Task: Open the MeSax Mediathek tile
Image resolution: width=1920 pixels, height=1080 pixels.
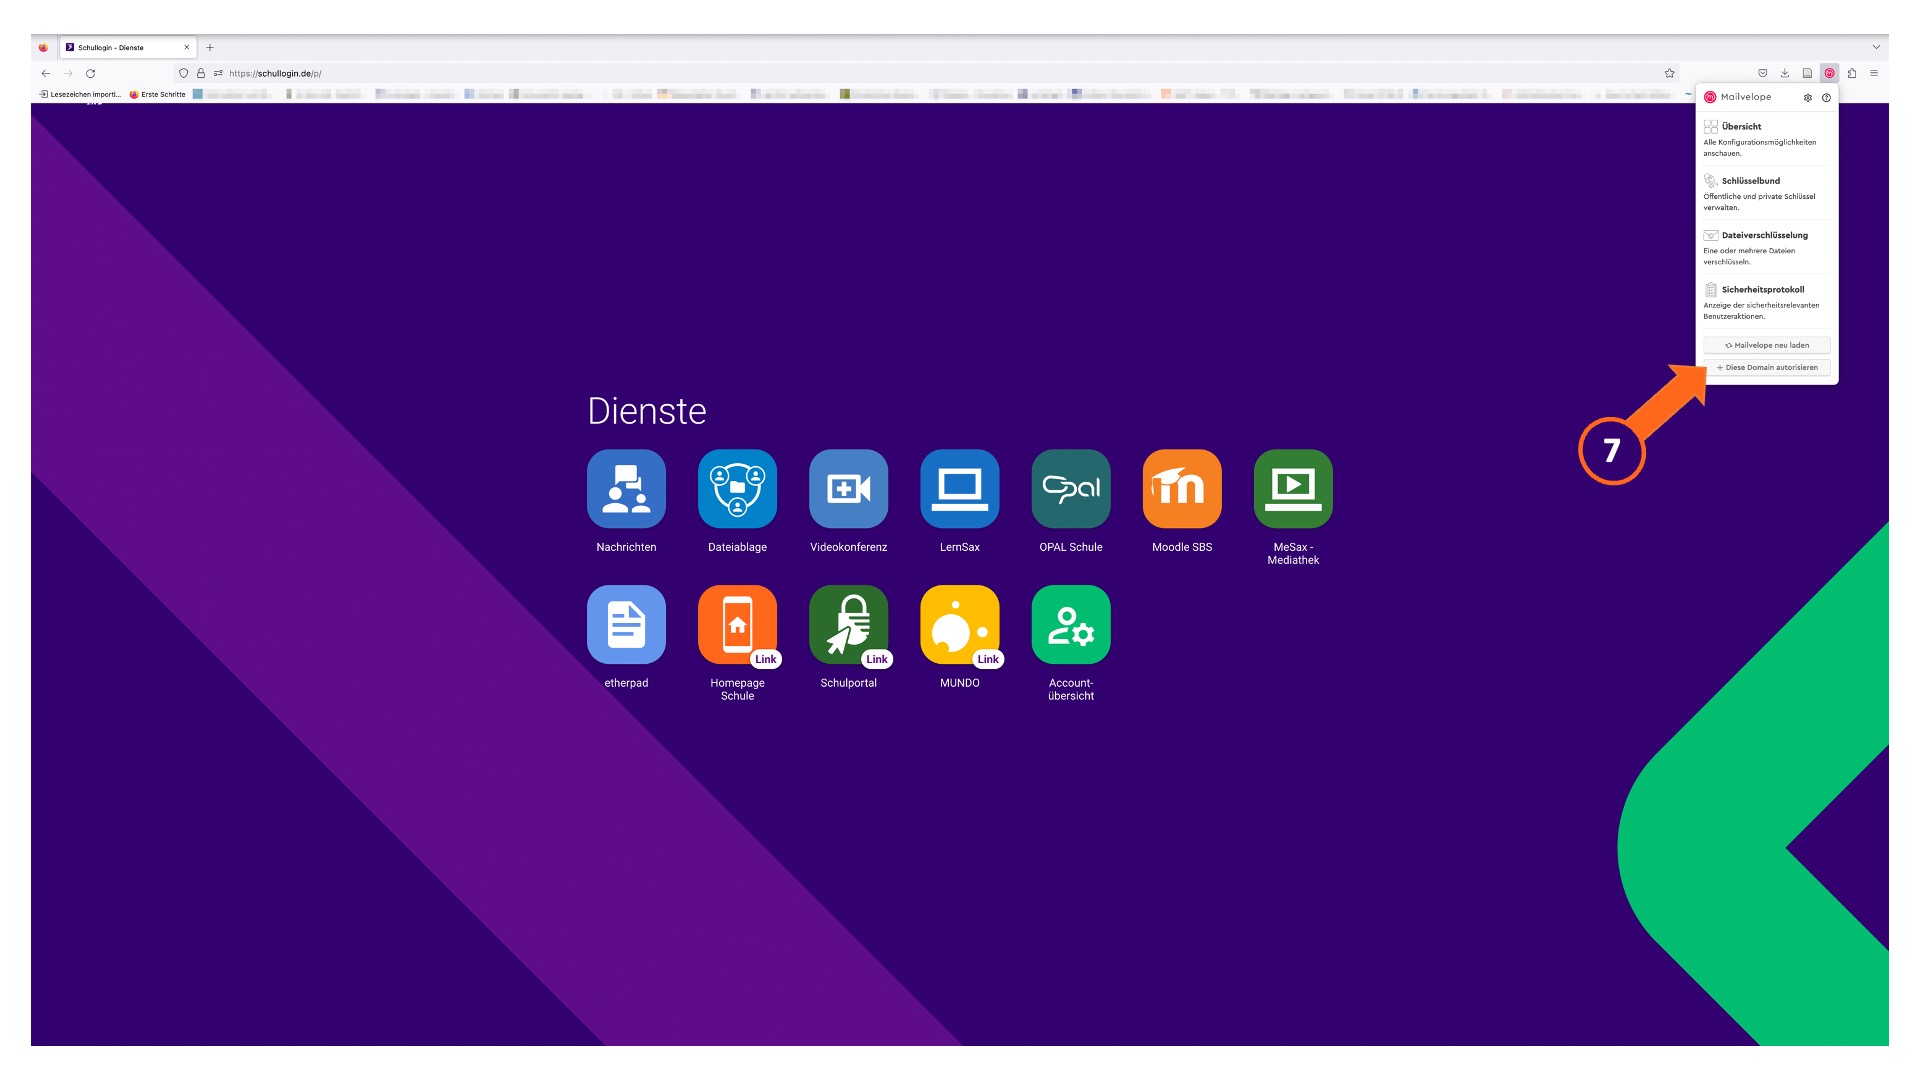Action: point(1293,489)
